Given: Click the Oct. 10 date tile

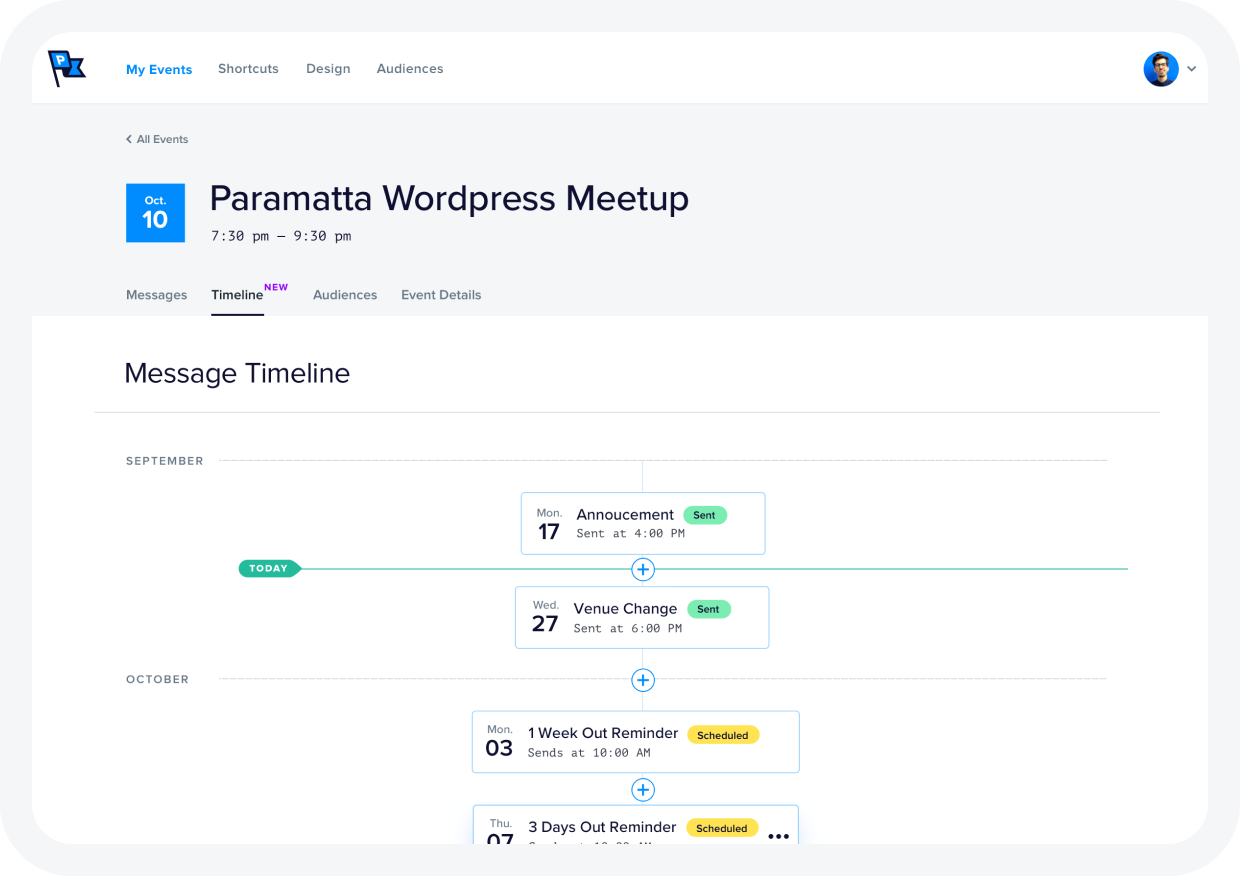Looking at the screenshot, I should [x=155, y=213].
